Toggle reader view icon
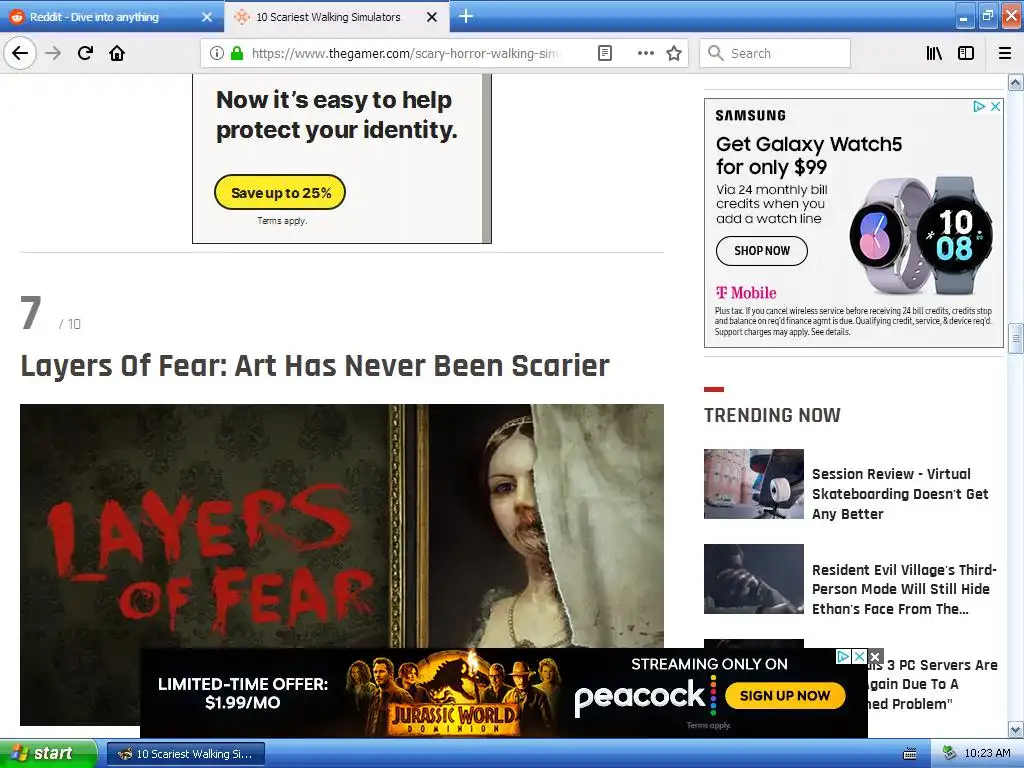Image resolution: width=1024 pixels, height=768 pixels. point(605,53)
